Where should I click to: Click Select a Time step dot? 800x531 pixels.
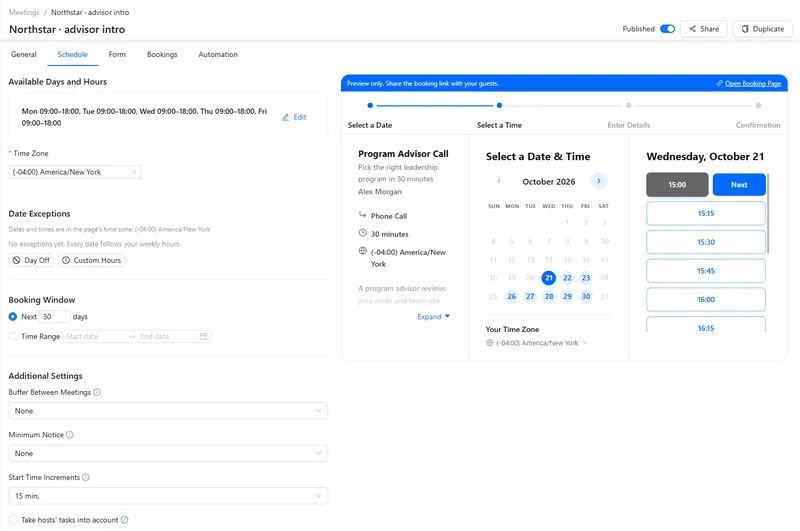click(499, 106)
